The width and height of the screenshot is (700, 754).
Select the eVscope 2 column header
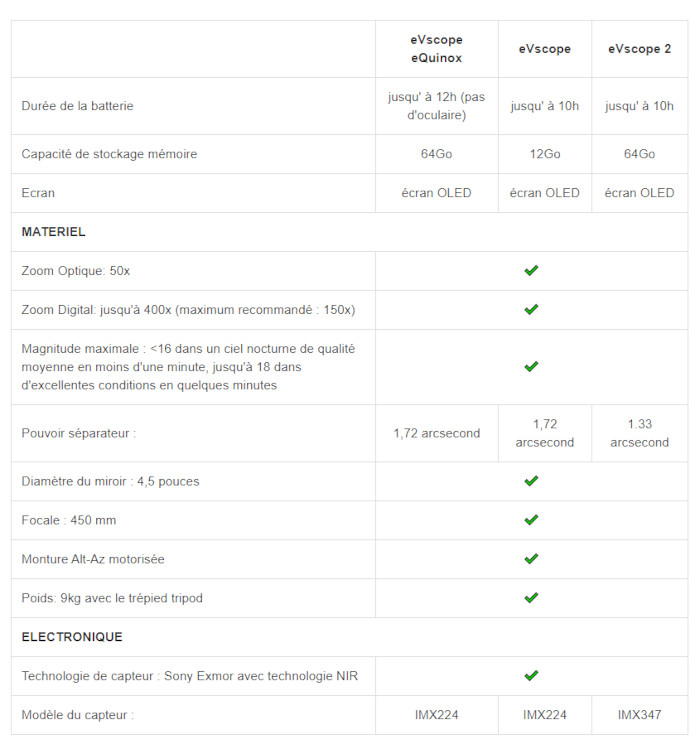coord(639,49)
